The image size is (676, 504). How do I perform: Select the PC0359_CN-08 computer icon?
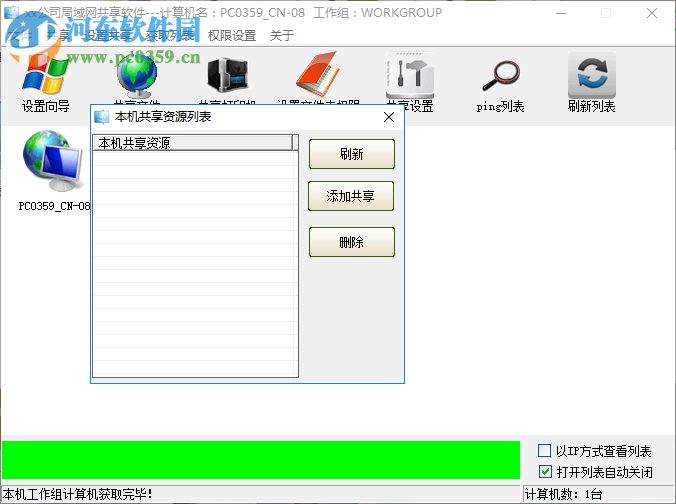[53, 162]
